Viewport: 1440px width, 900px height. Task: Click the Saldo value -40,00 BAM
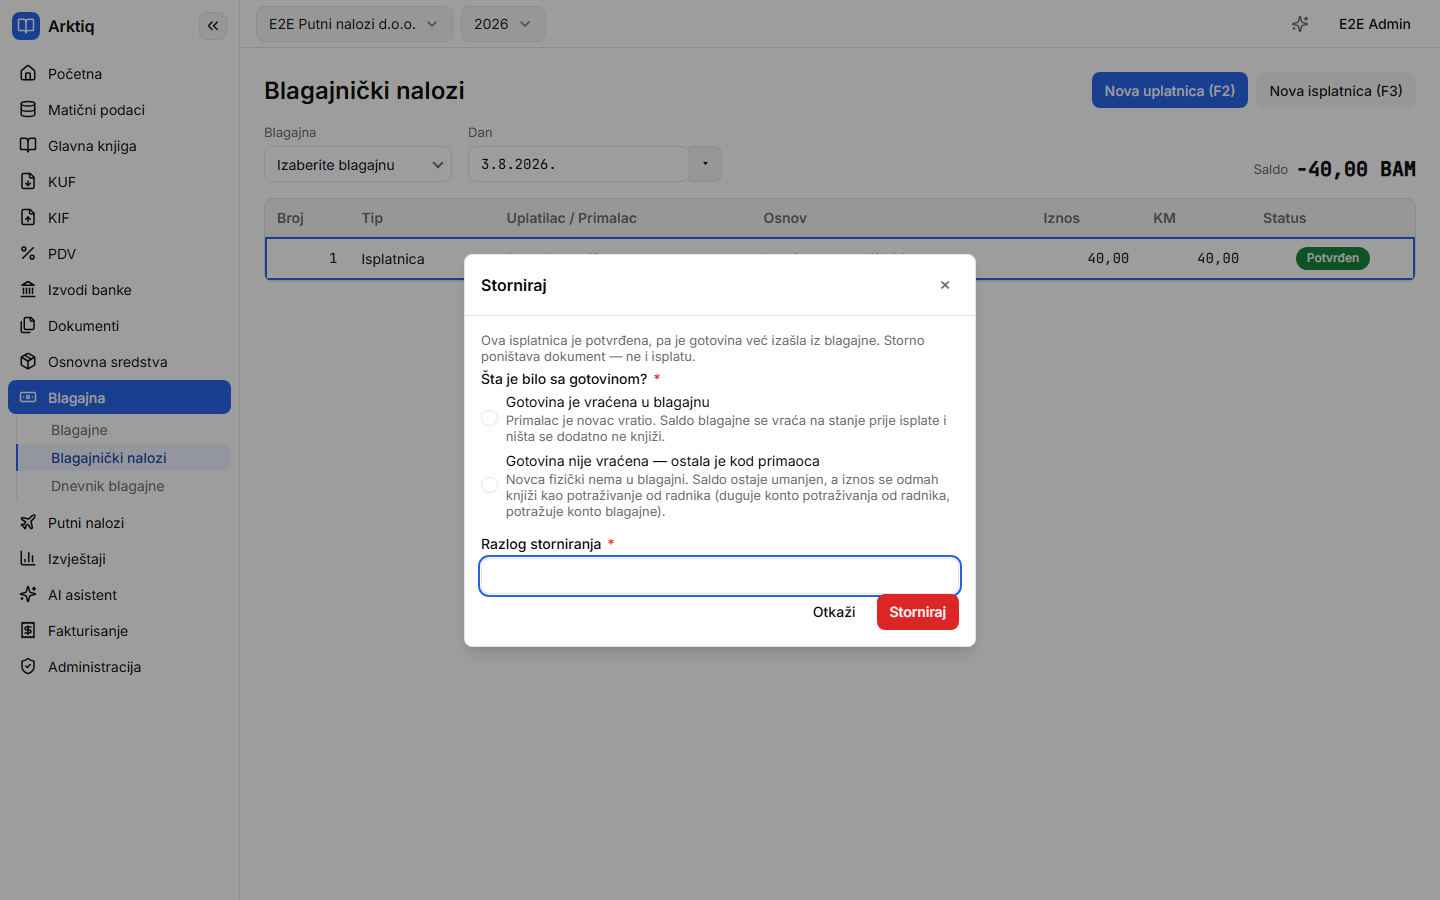1356,169
